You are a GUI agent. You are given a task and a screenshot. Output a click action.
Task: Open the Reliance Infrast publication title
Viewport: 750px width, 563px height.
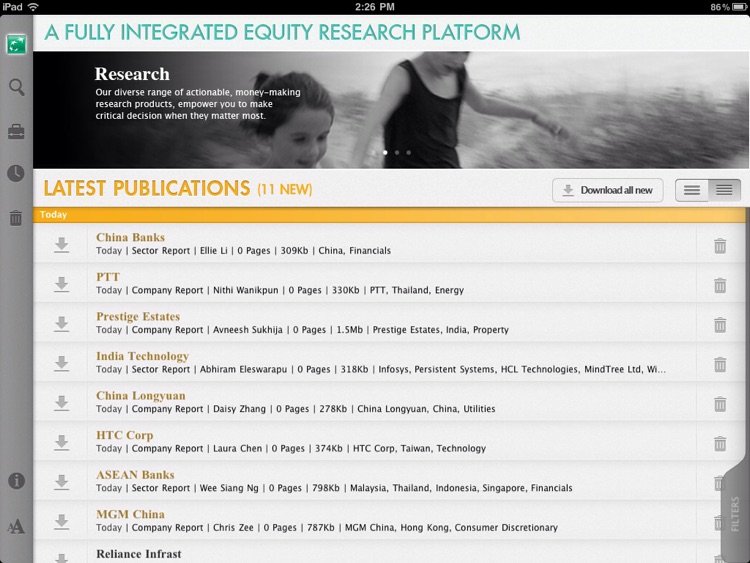[139, 554]
